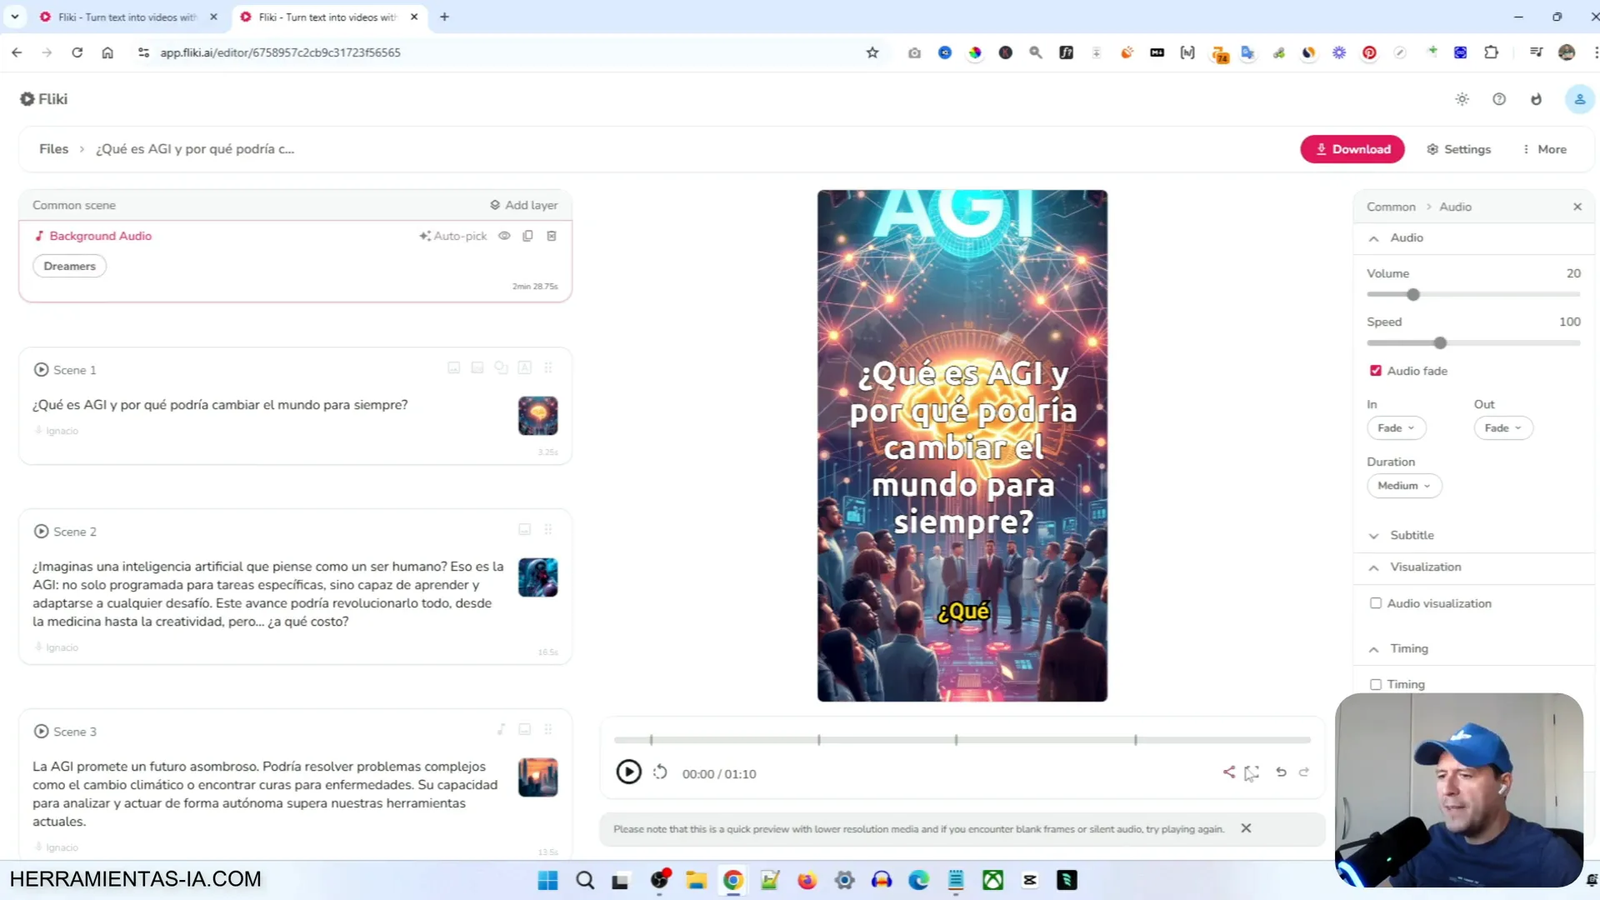Select the Auto-pick icon for Background Audio
This screenshot has height=900, width=1600.
pyautogui.click(x=425, y=236)
